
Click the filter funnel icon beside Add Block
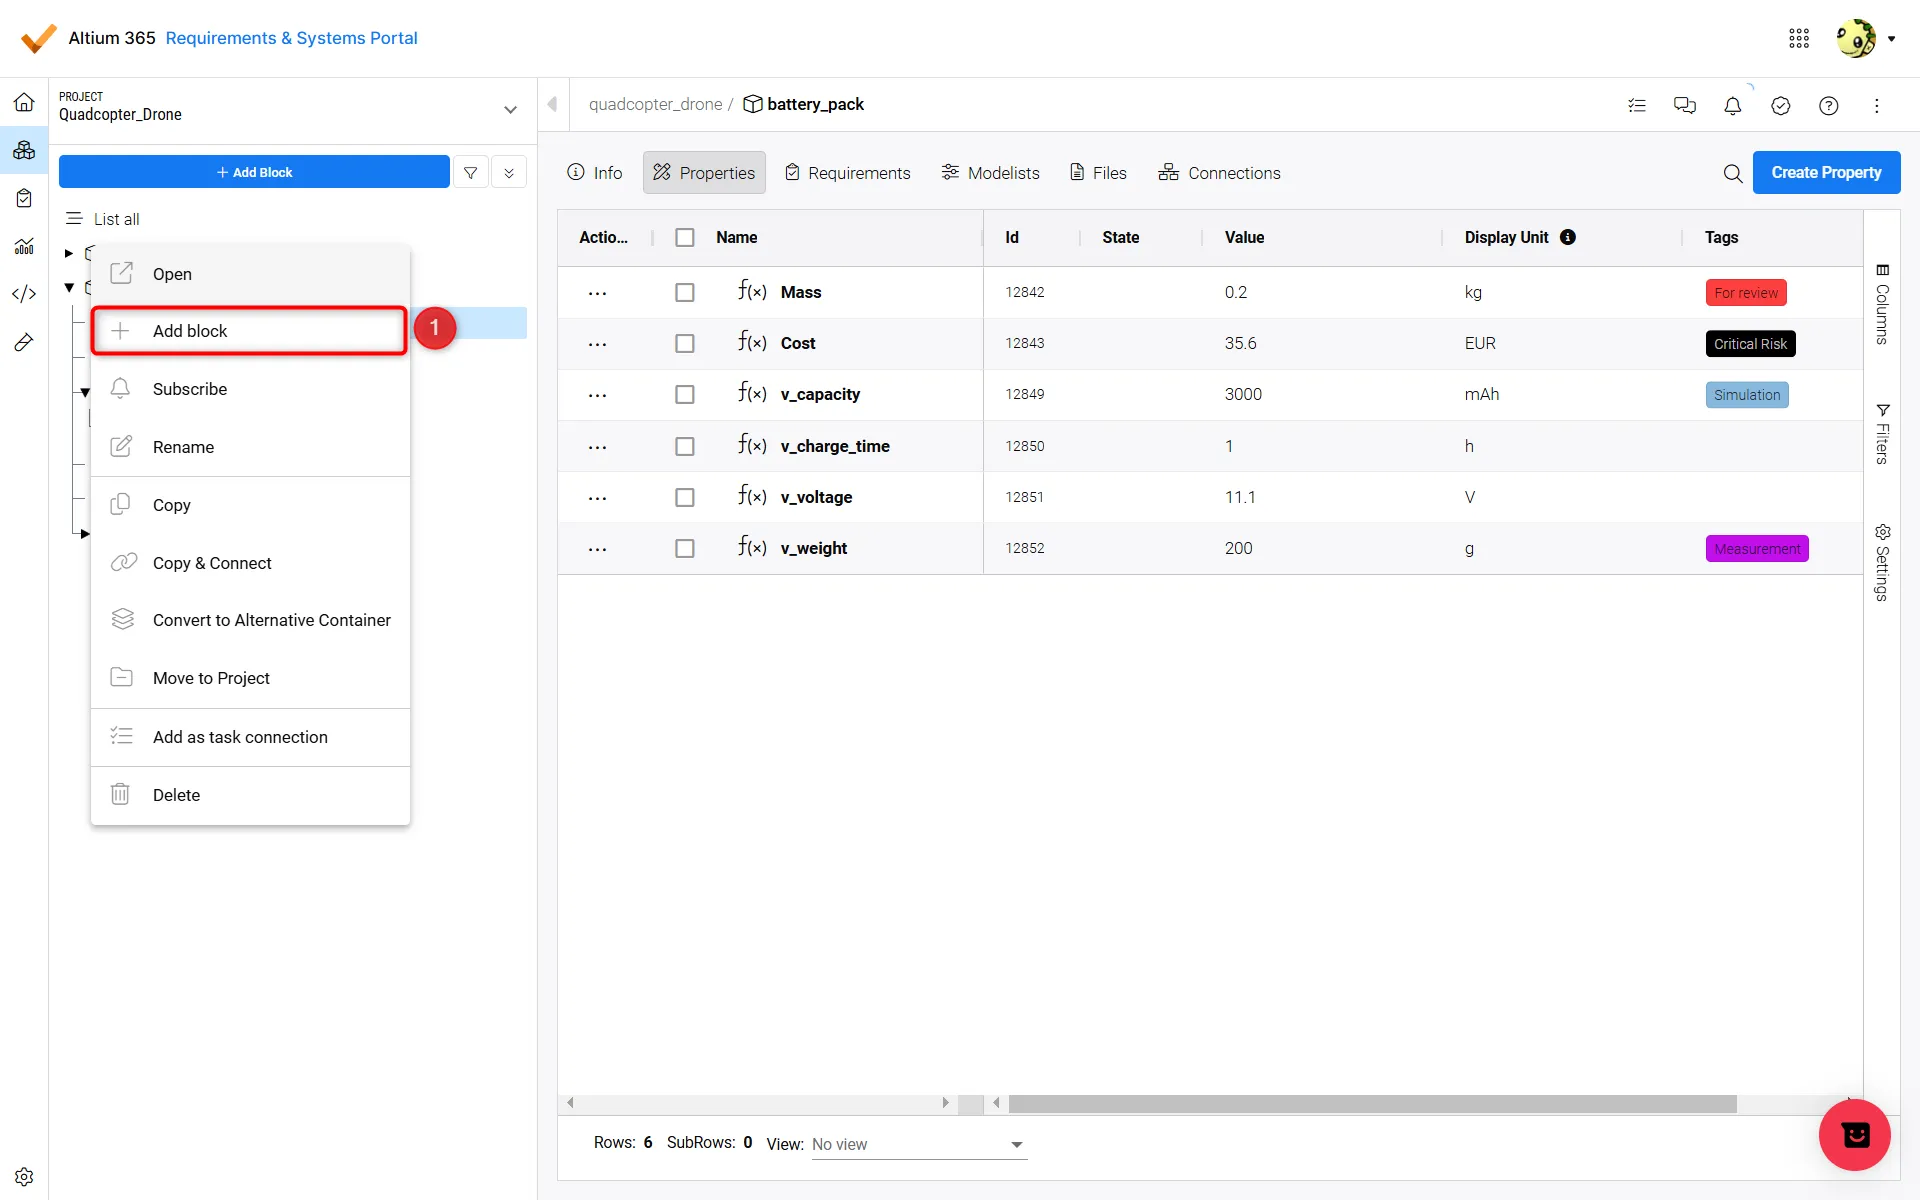470,172
